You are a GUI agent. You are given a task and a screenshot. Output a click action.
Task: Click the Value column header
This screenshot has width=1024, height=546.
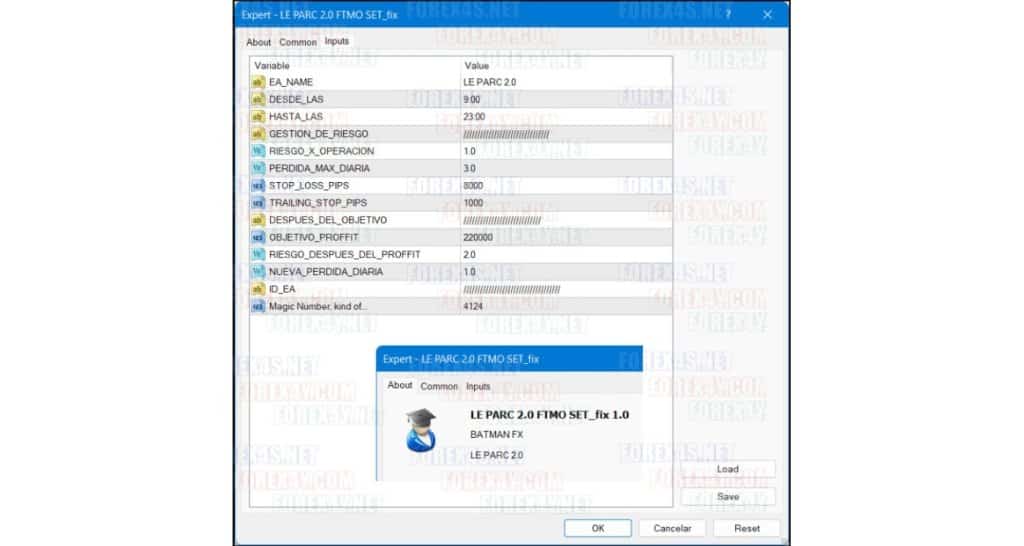pyautogui.click(x=477, y=65)
